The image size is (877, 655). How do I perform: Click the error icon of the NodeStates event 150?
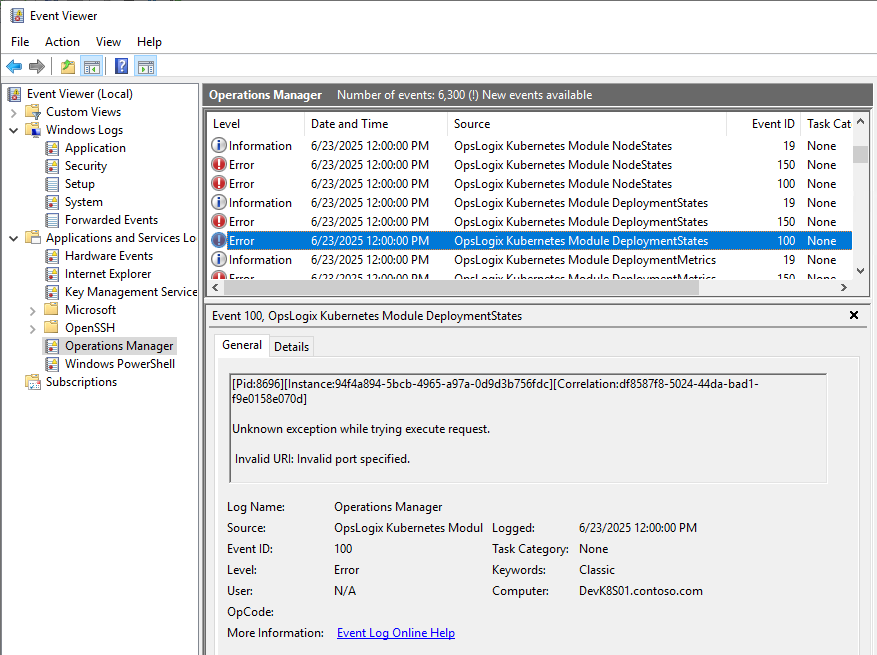click(219, 165)
